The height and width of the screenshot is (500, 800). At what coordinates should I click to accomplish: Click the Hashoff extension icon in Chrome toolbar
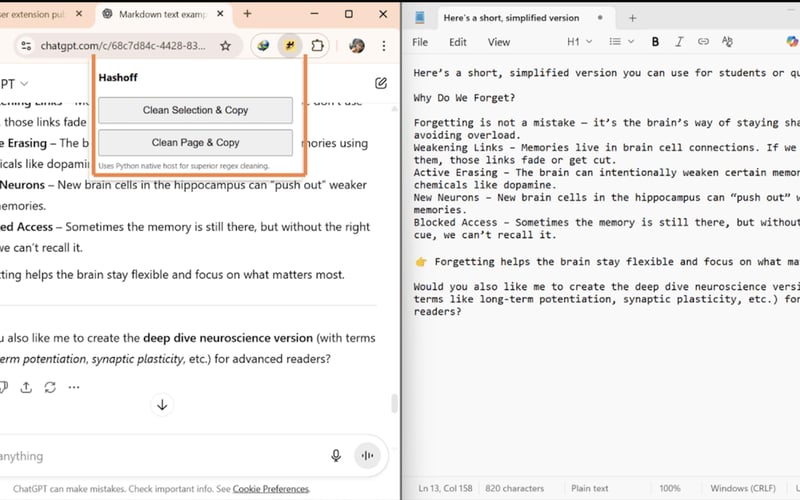(290, 45)
